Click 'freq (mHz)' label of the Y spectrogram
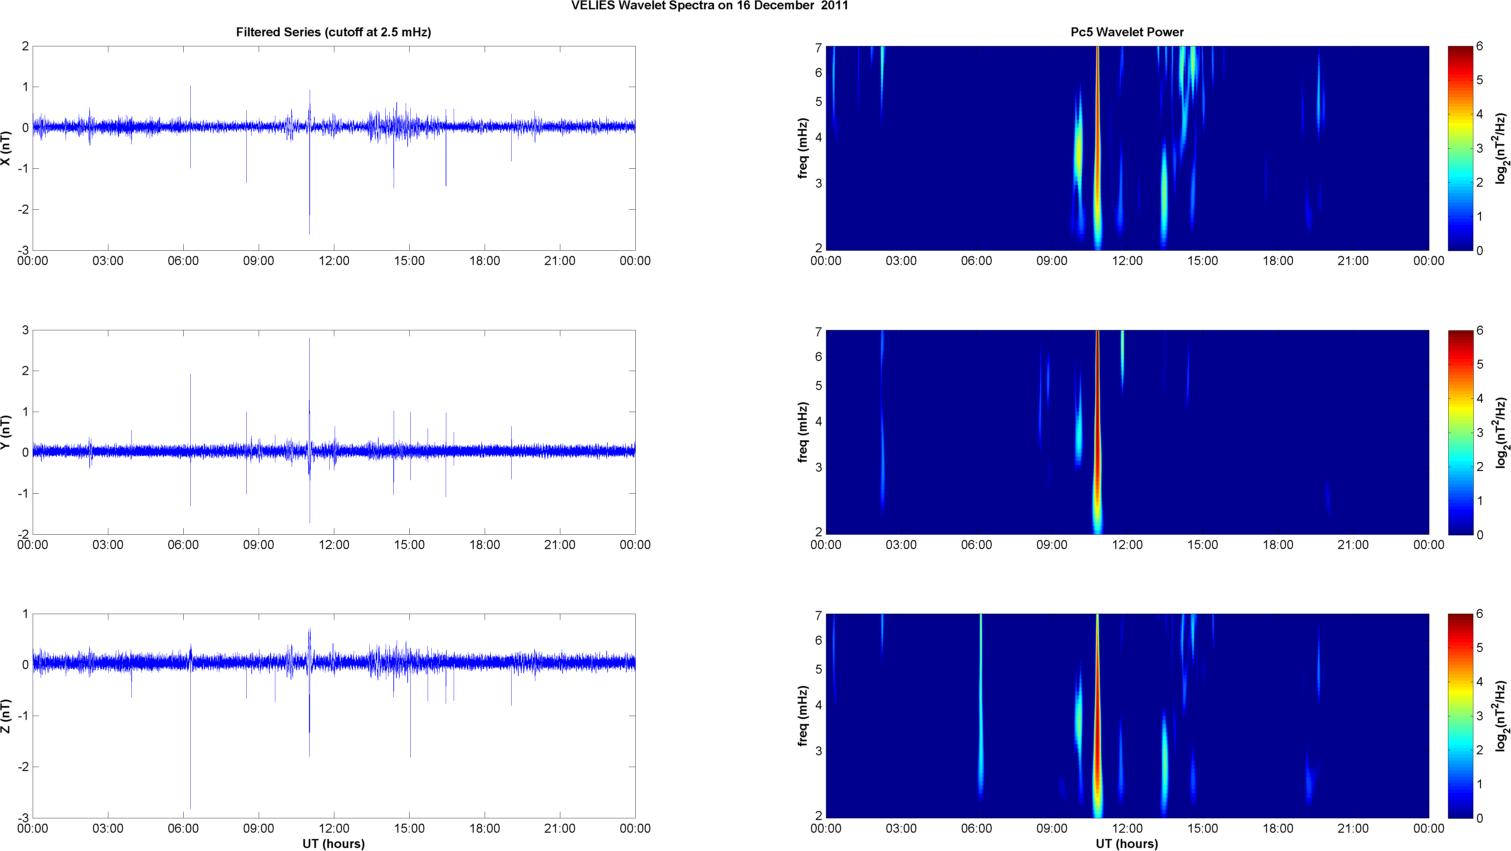Screen dimensions: 1511x851 tap(803, 432)
